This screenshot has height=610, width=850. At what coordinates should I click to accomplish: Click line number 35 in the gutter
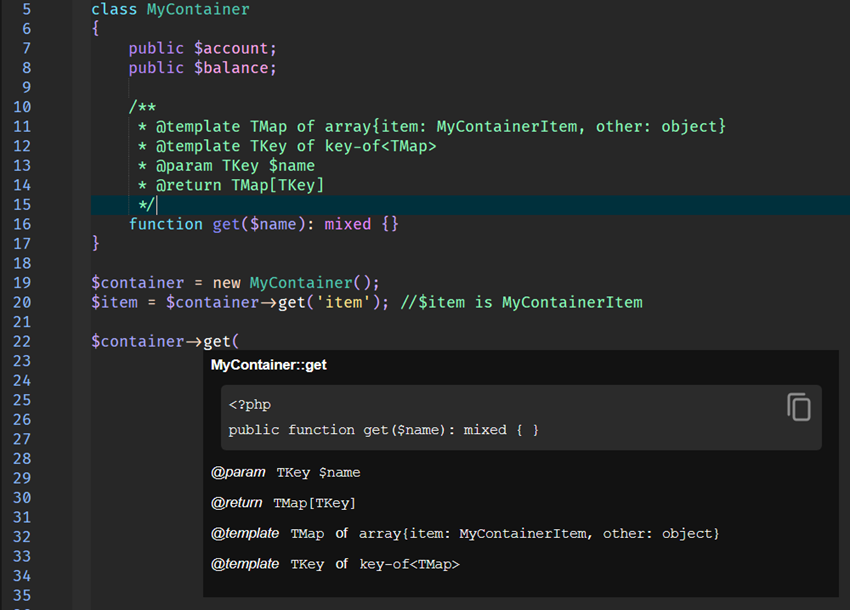21,595
